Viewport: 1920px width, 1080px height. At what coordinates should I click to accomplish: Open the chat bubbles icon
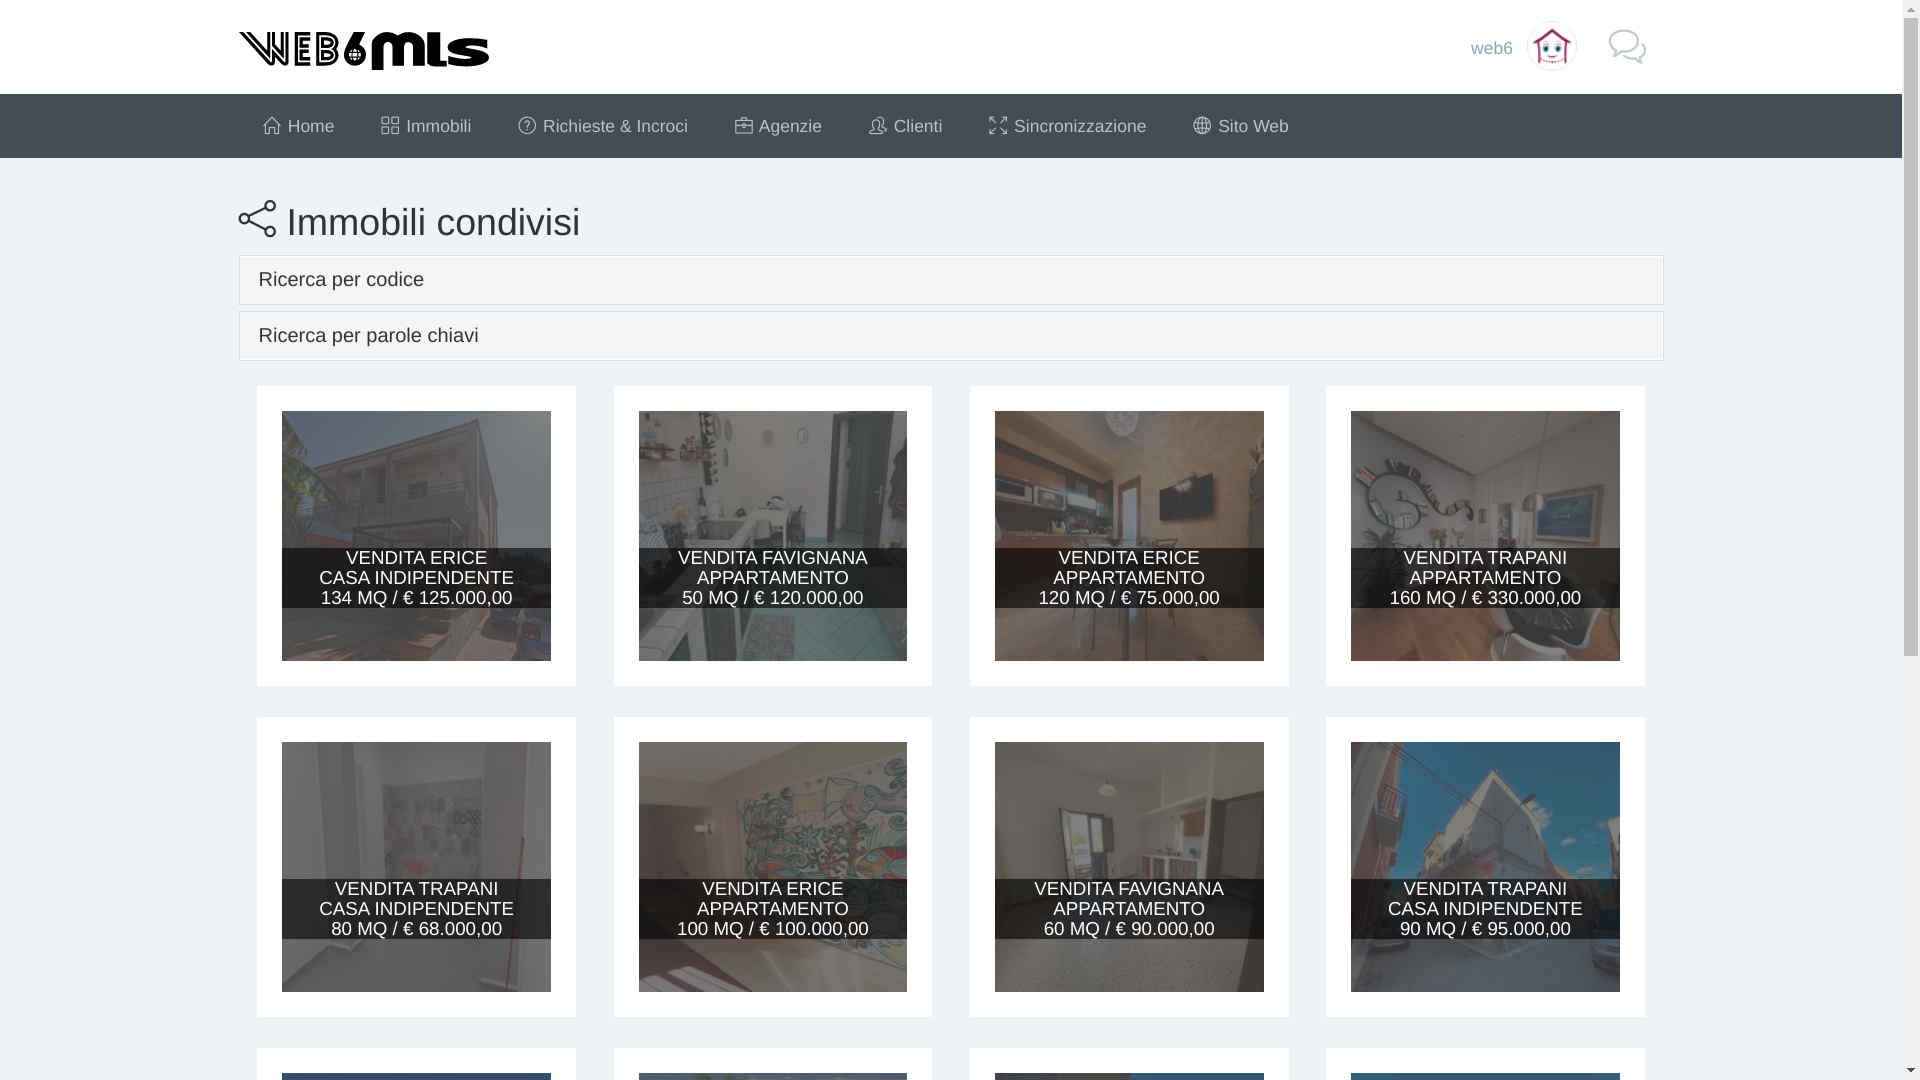(x=1627, y=47)
